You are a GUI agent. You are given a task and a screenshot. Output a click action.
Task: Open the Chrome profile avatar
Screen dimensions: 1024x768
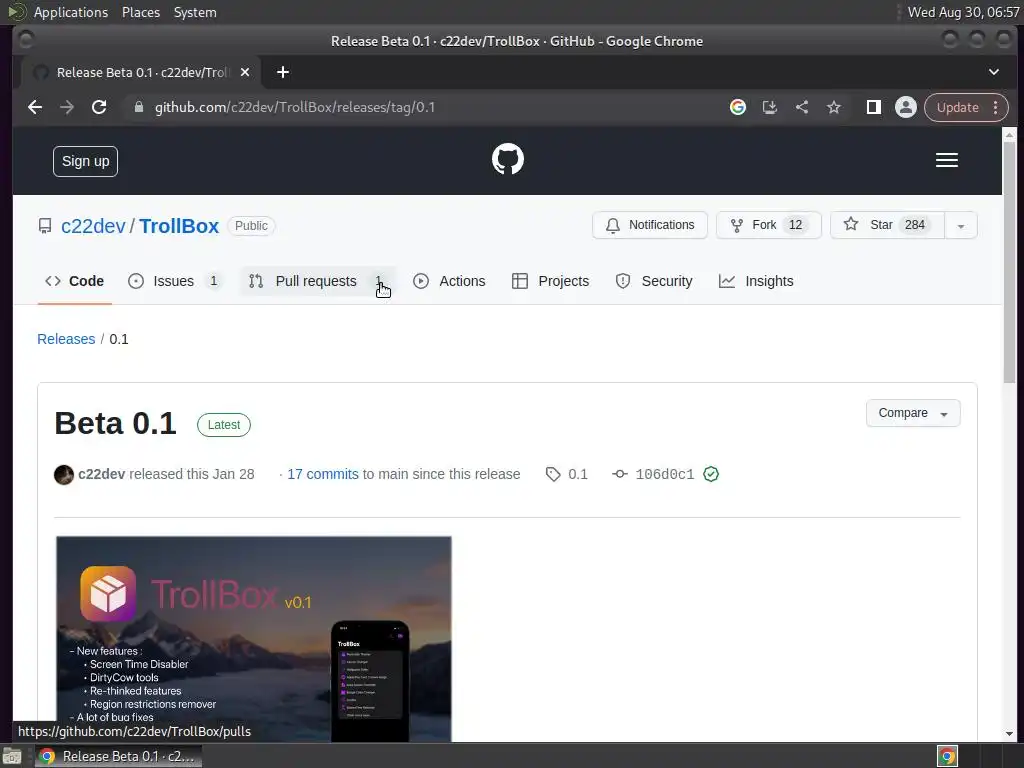(905, 107)
